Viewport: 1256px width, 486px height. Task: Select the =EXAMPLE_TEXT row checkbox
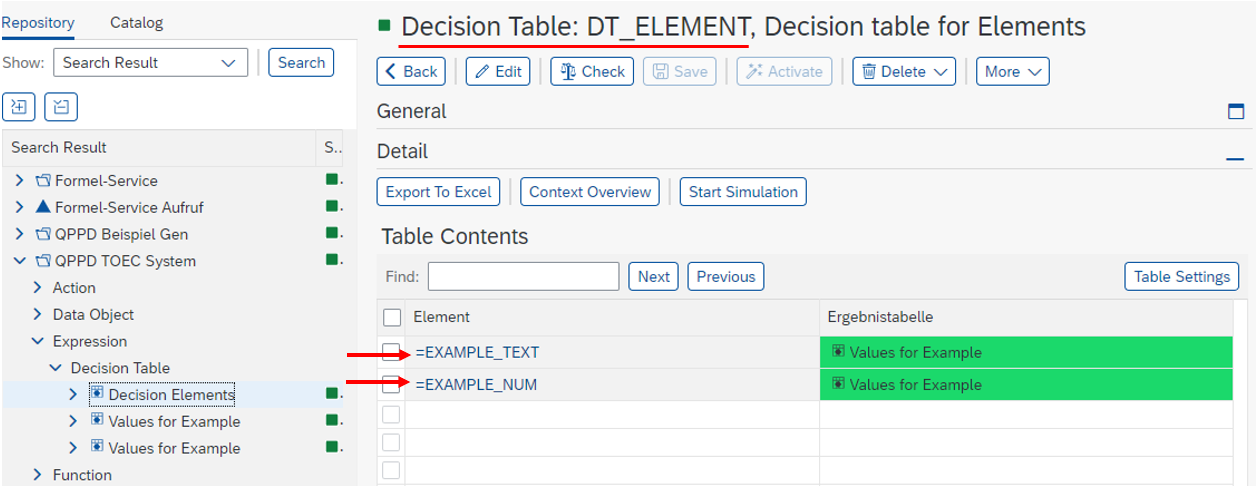point(392,352)
